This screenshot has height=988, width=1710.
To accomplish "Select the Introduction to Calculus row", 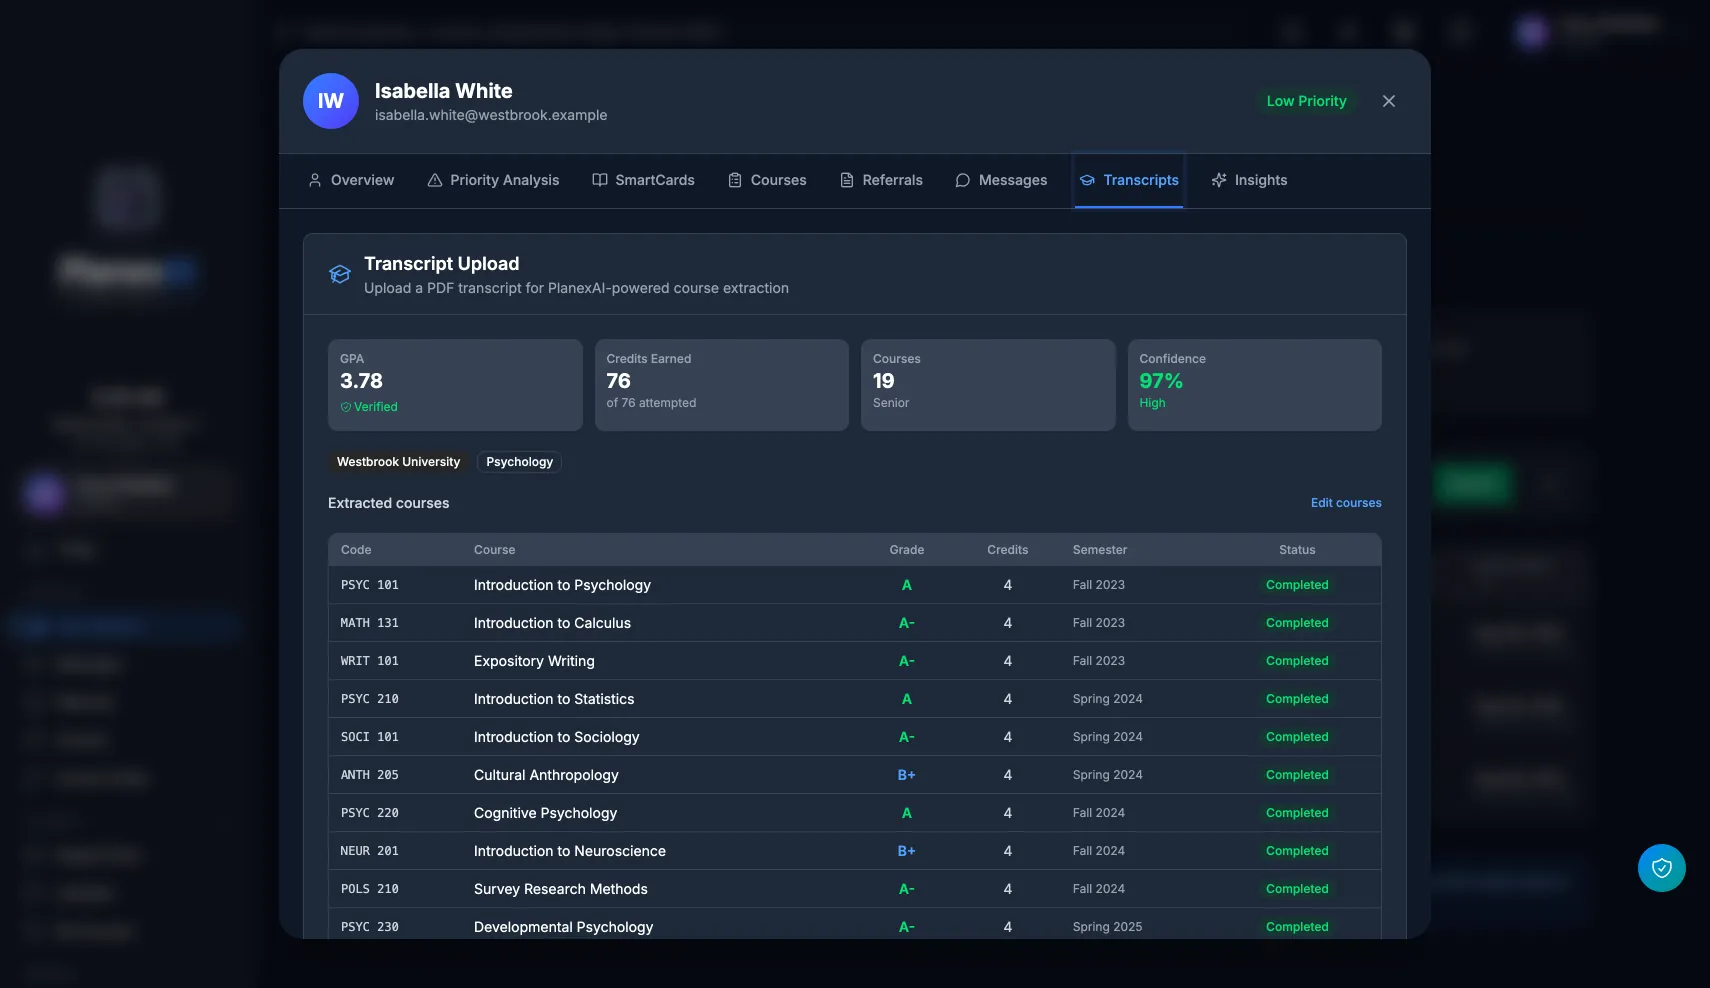I will tap(855, 623).
